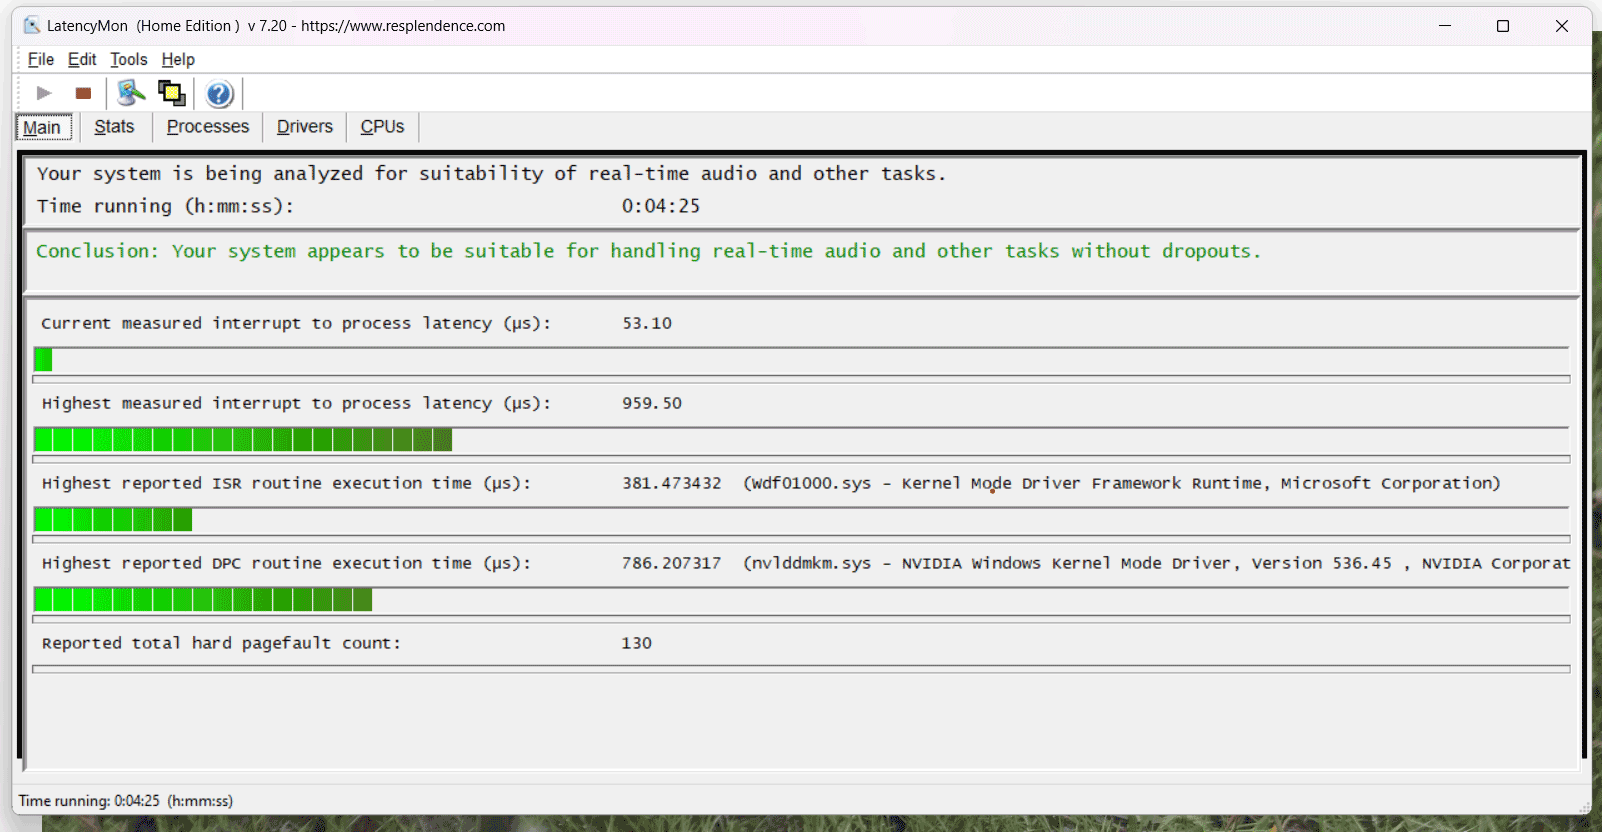Switch to the Processes tab
Viewport: 1602px width, 832px height.
[x=208, y=127]
